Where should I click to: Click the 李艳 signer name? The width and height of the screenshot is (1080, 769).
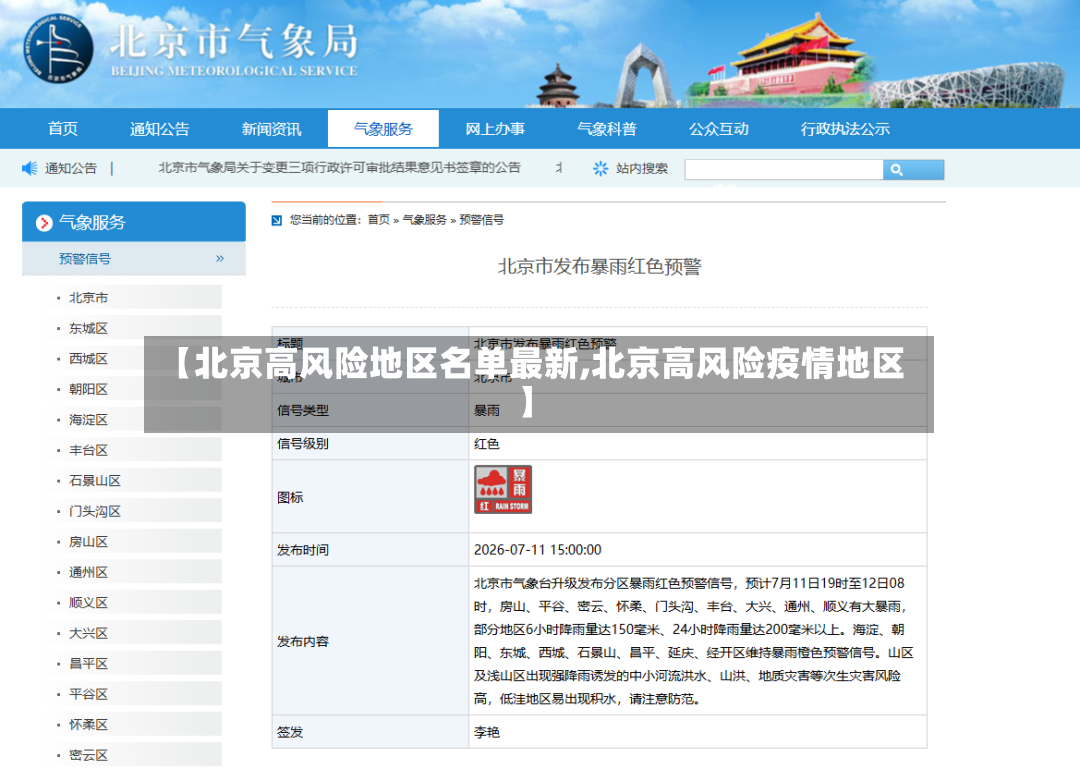(486, 732)
